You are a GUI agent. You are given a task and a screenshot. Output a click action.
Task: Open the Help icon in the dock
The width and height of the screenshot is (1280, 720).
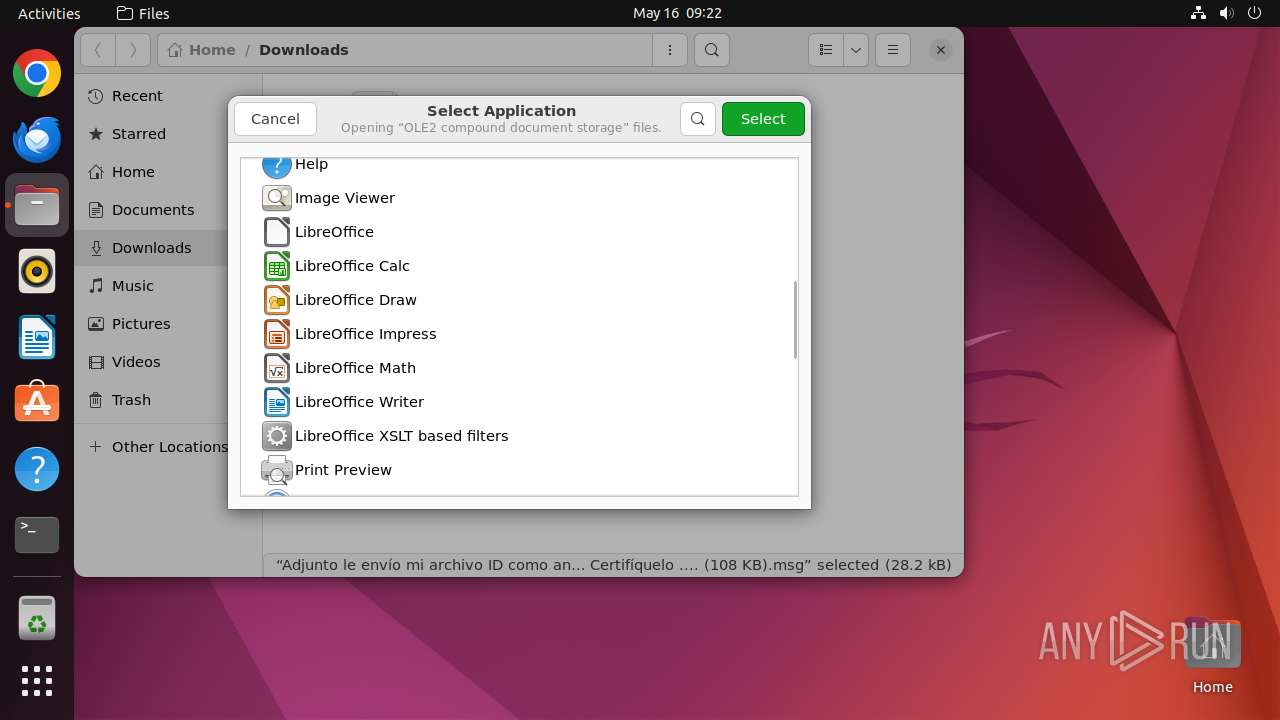pyautogui.click(x=37, y=469)
